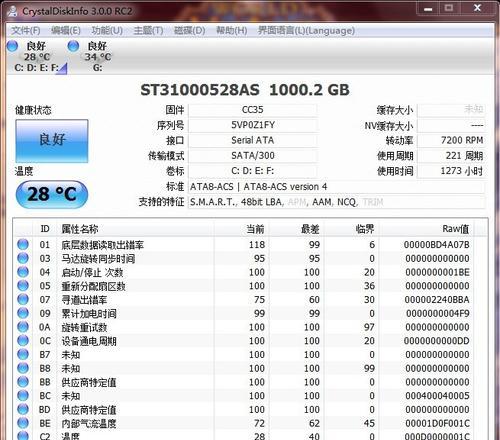
Task: Click the interface field Serial ATA
Action: (x=253, y=140)
